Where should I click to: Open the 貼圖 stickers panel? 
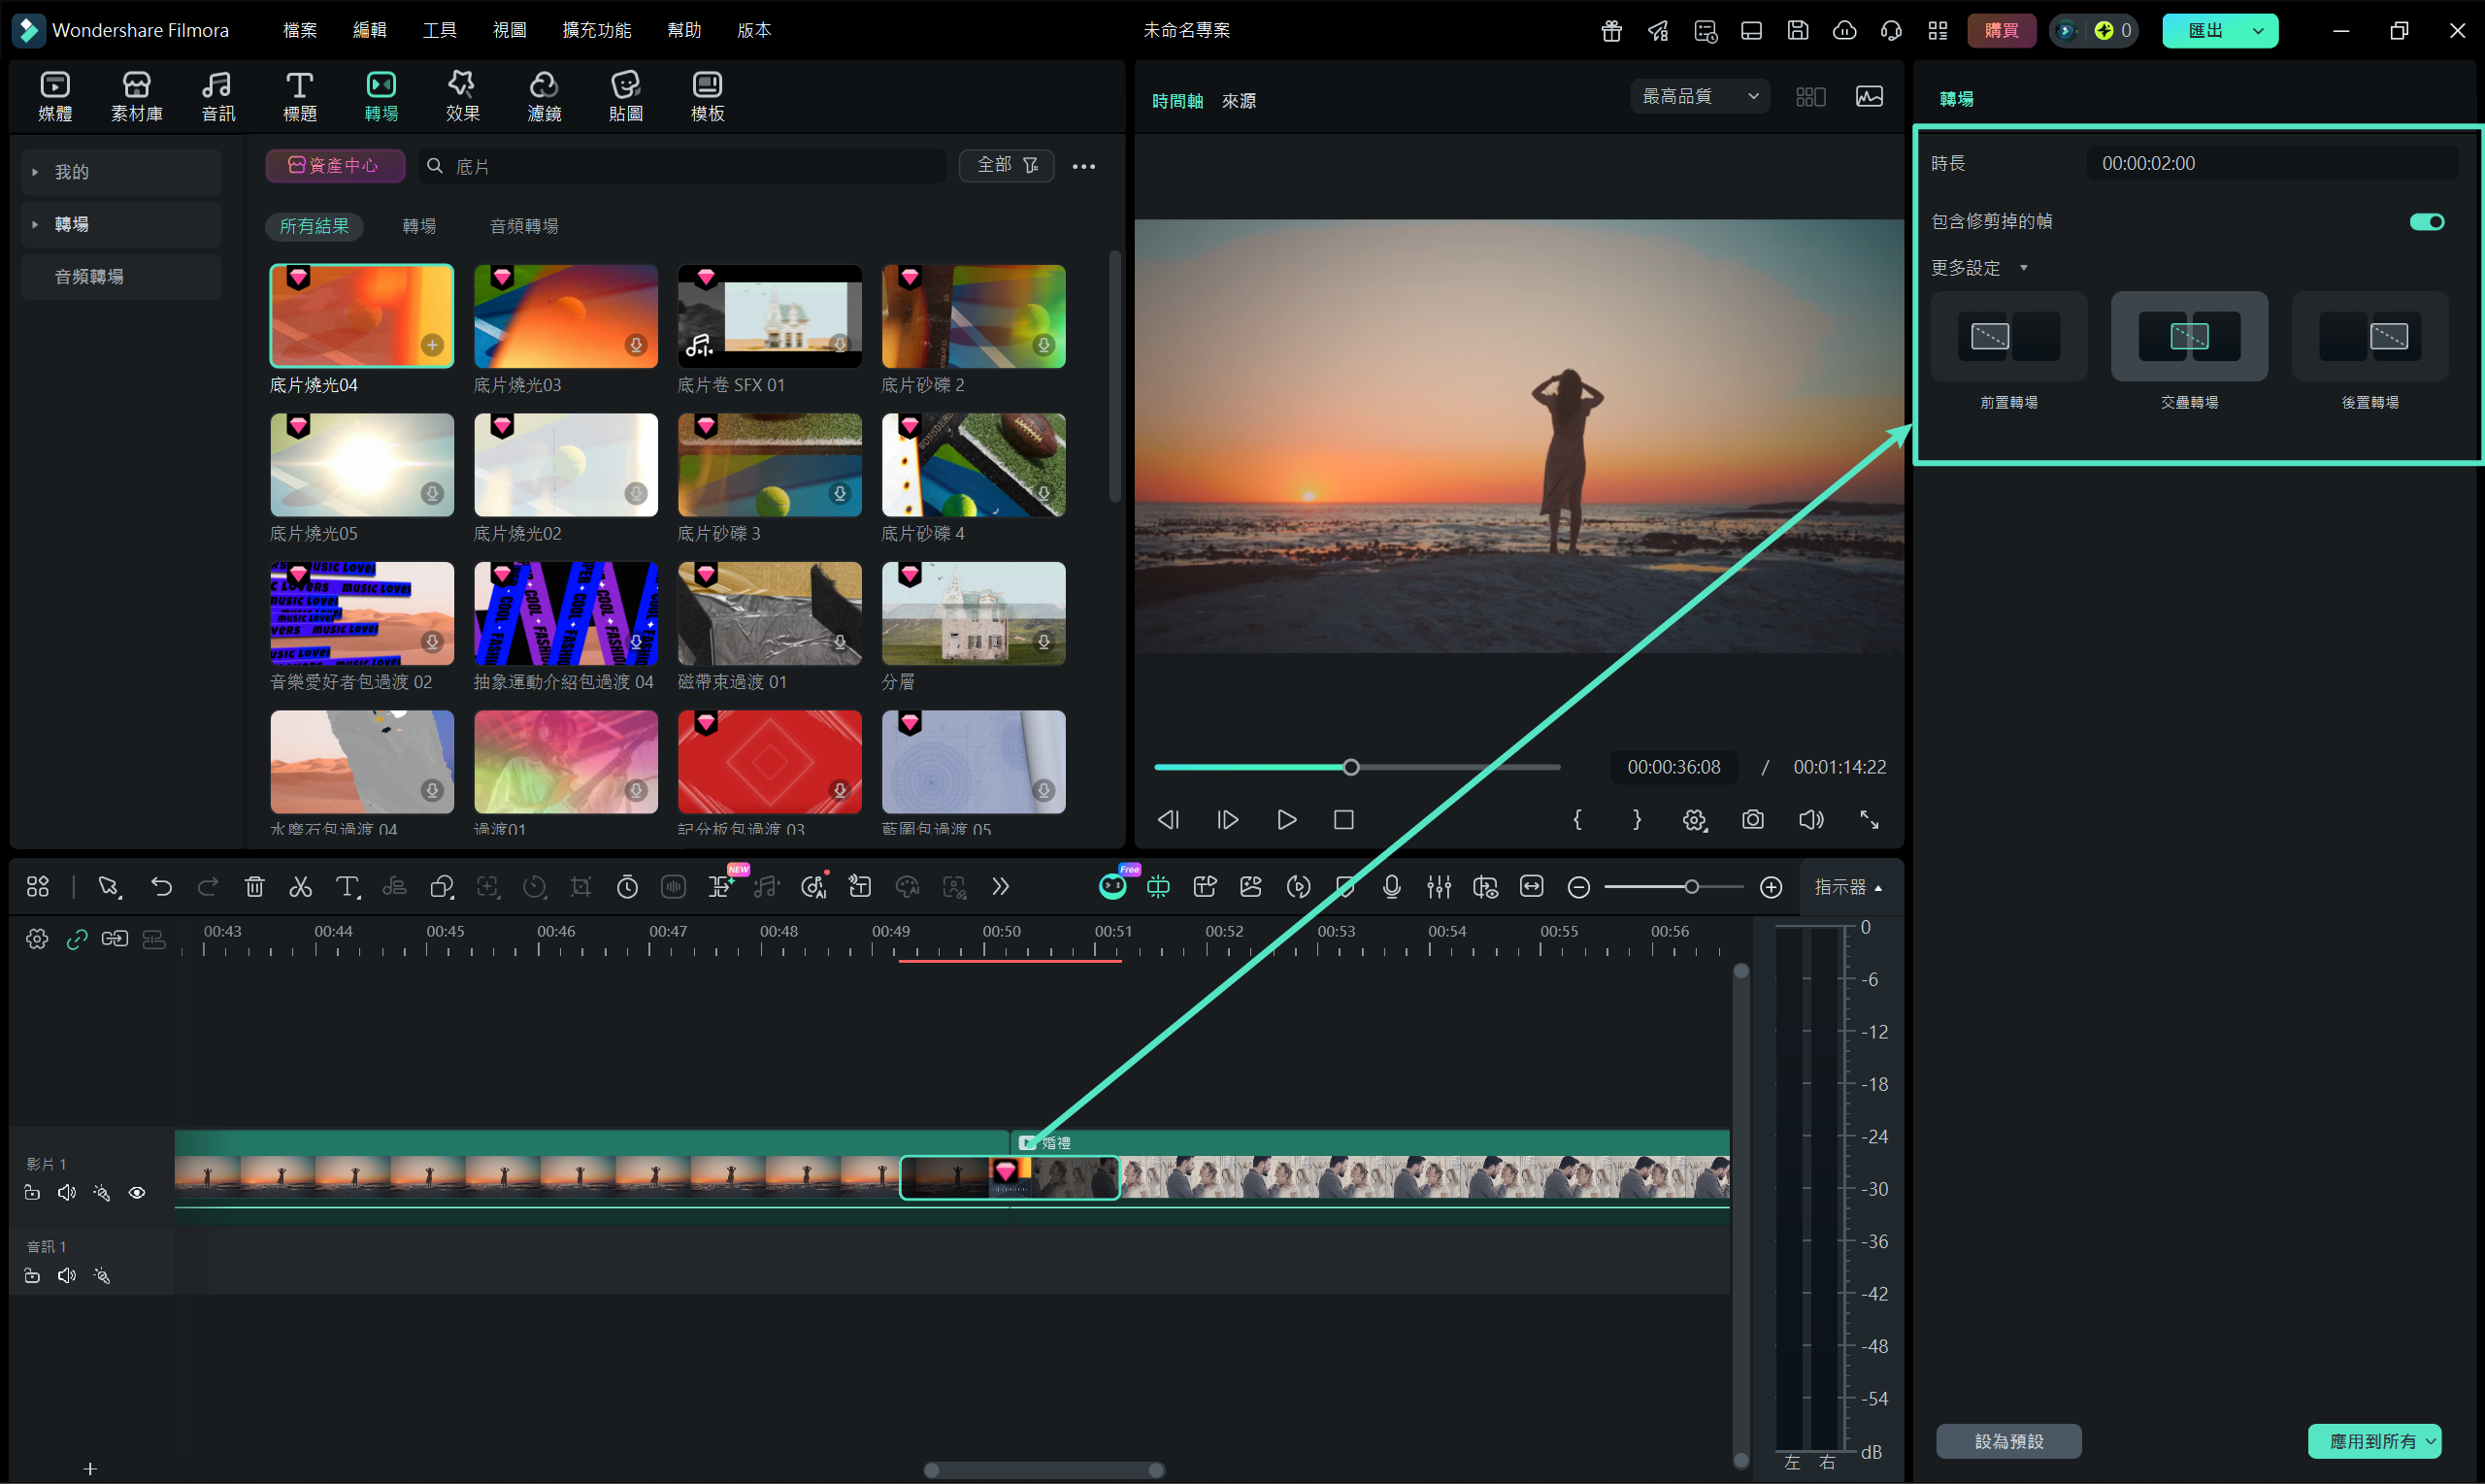(x=625, y=96)
